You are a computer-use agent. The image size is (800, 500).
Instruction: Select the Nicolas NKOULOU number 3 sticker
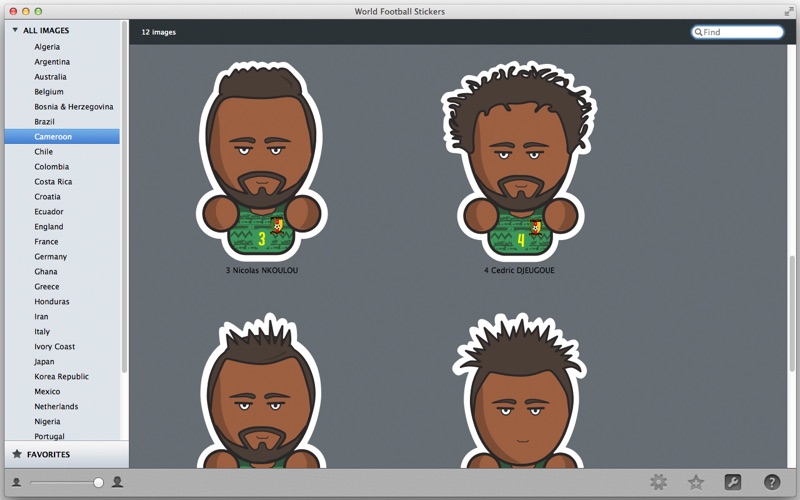click(x=262, y=160)
